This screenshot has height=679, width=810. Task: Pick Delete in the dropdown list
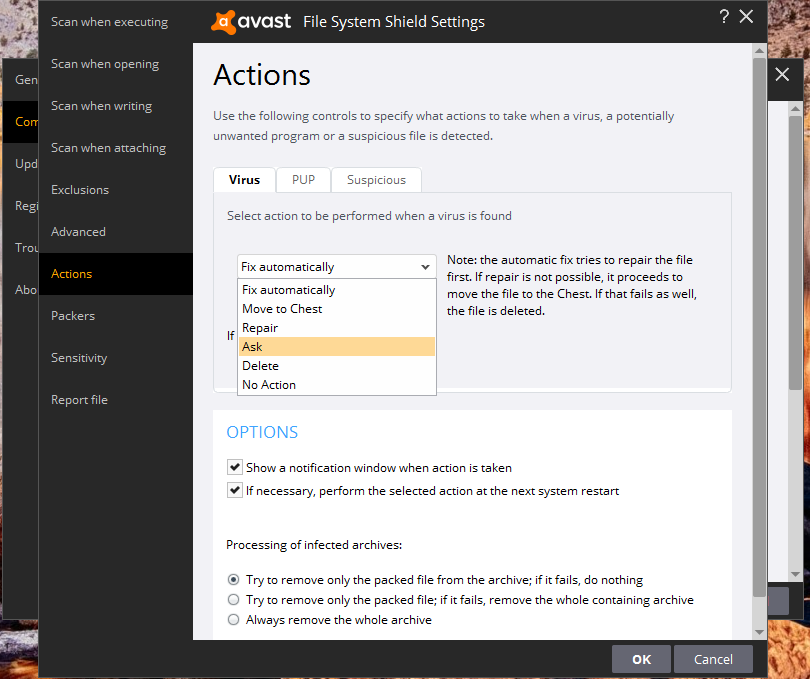336,366
